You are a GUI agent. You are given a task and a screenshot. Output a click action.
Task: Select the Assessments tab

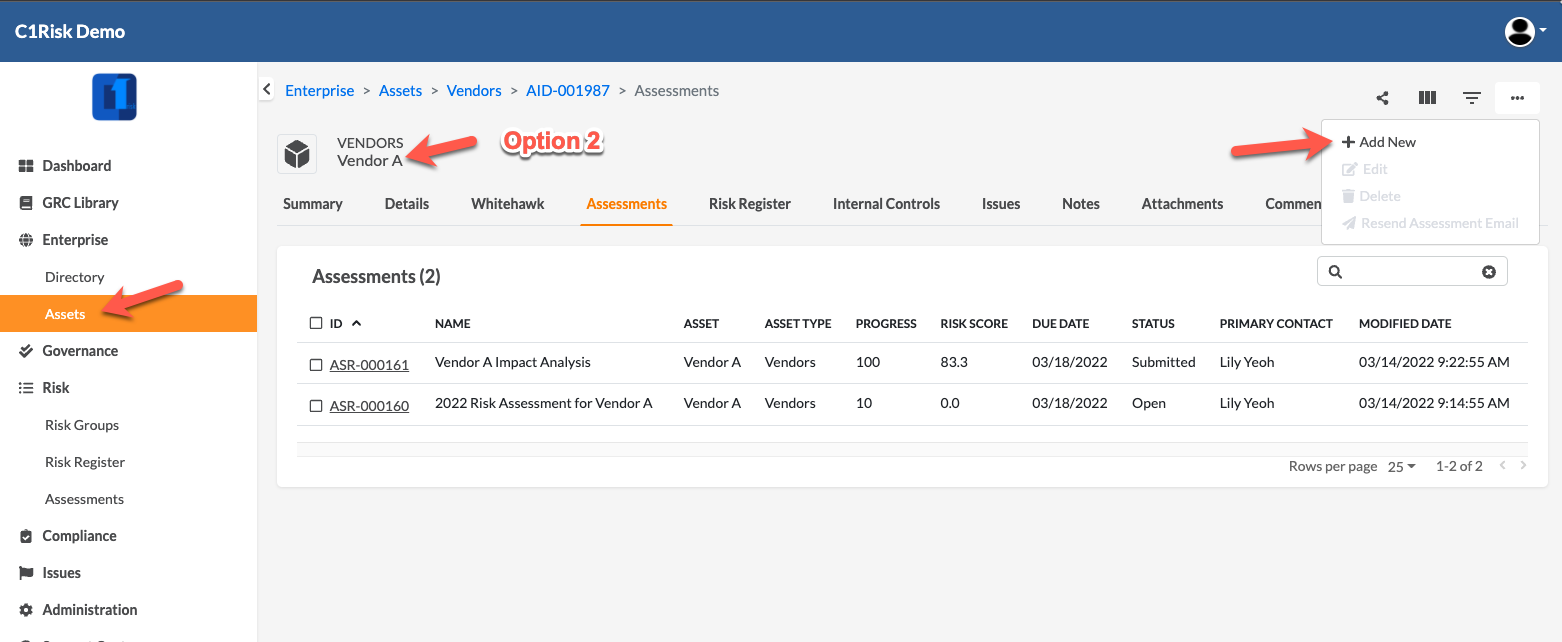627,204
